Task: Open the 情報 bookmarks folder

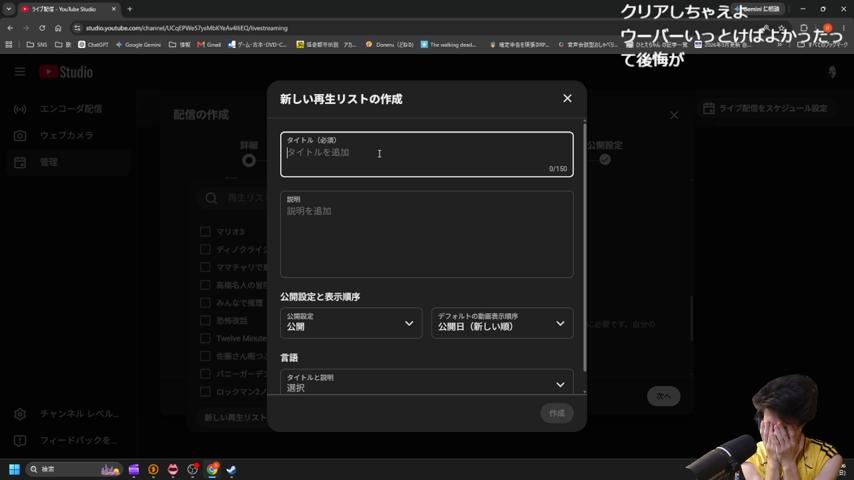Action: point(179,44)
